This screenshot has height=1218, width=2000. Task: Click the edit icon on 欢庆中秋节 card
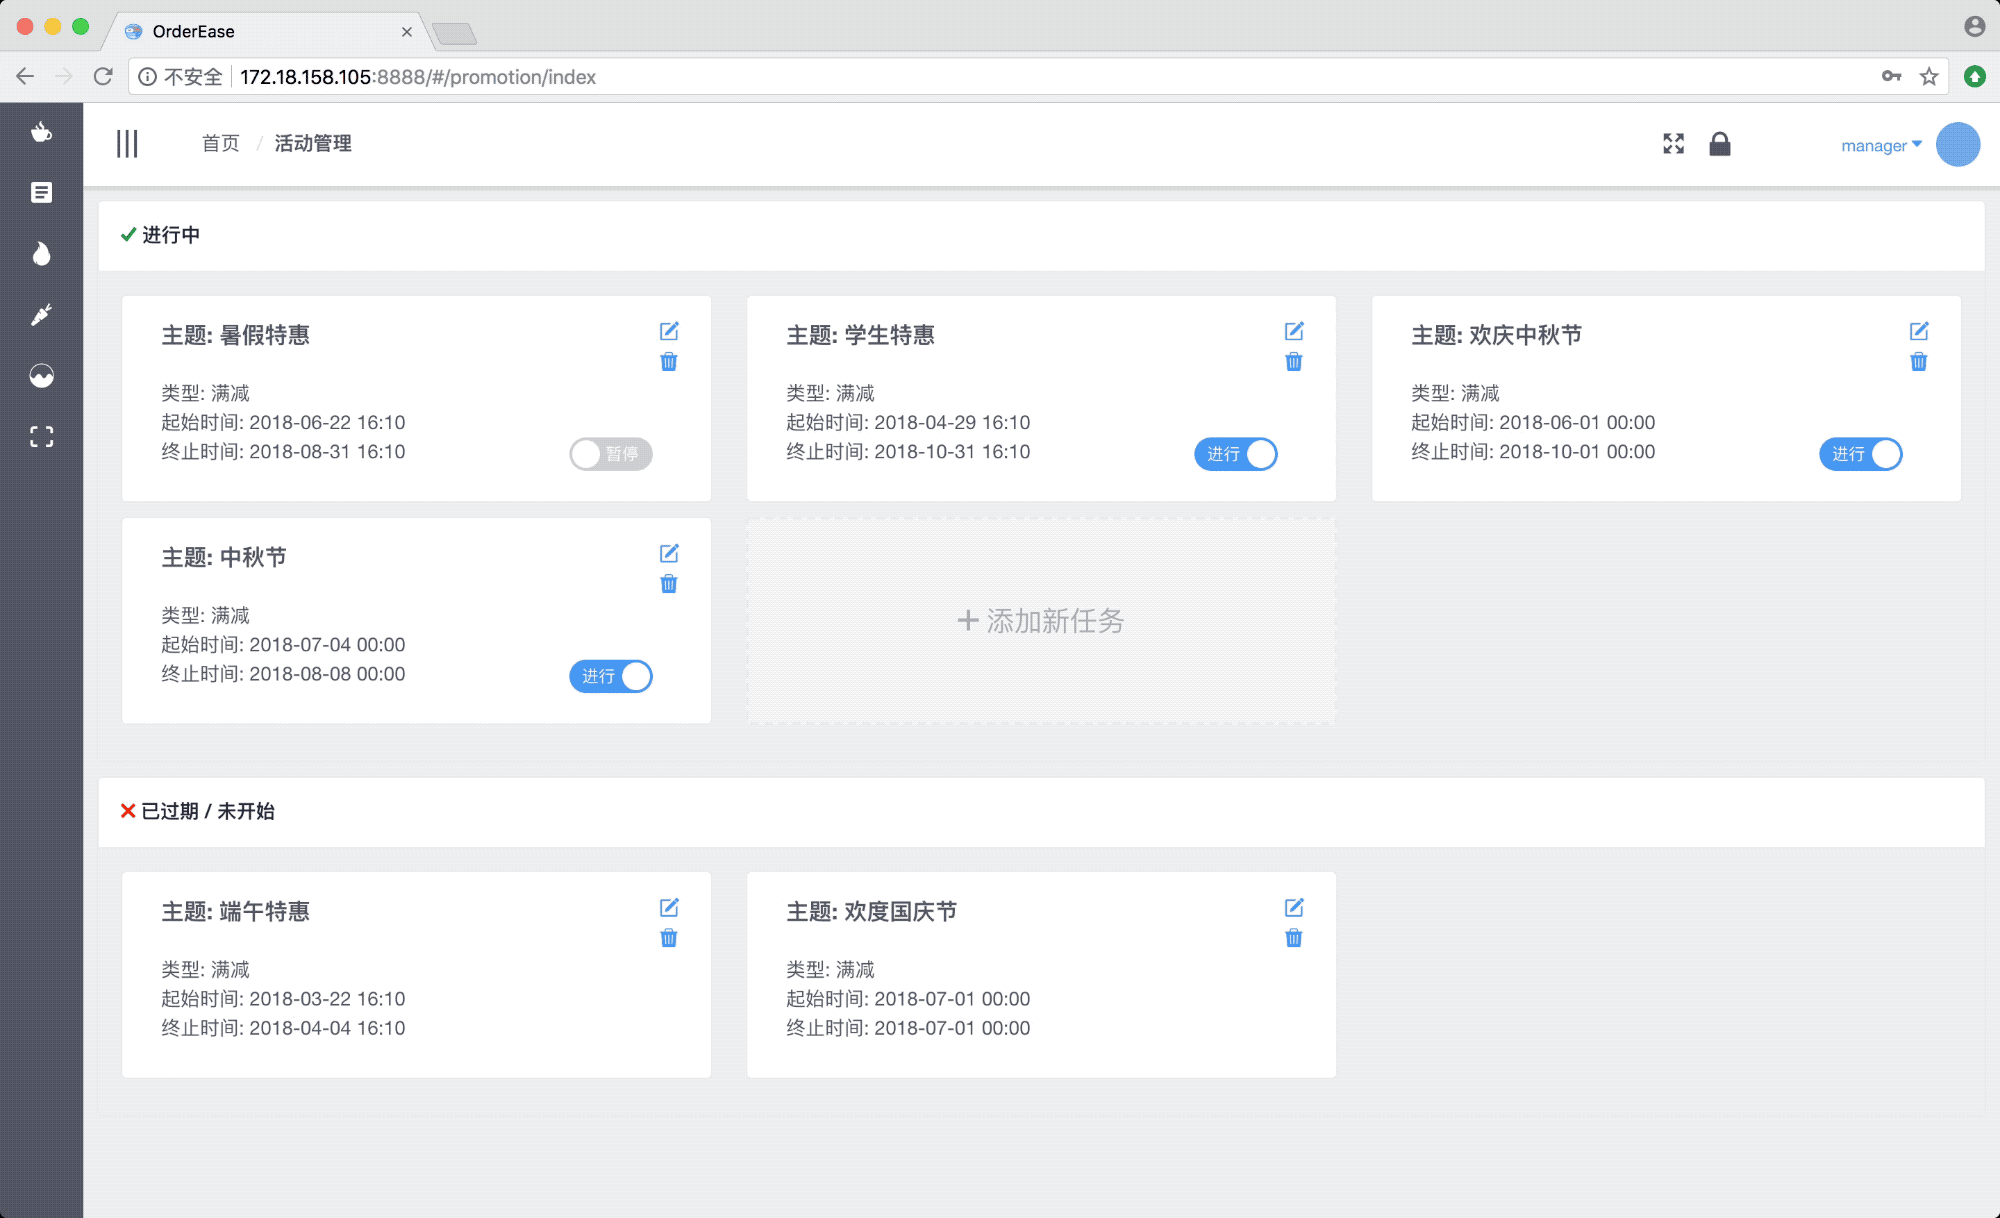coord(1920,328)
